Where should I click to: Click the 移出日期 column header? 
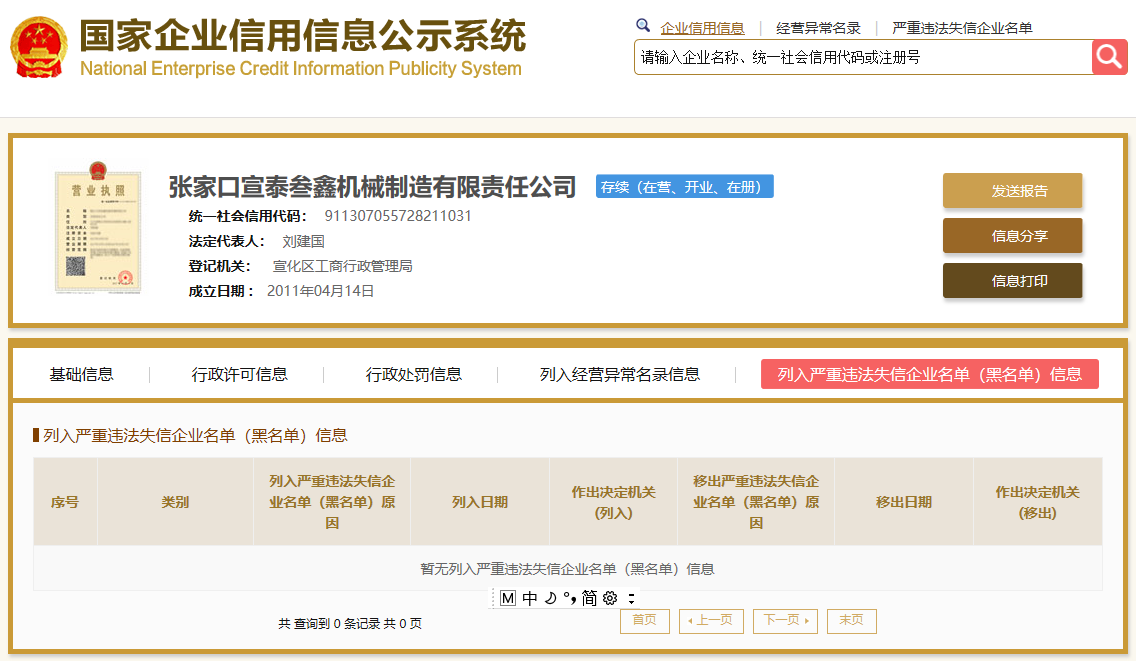903,502
